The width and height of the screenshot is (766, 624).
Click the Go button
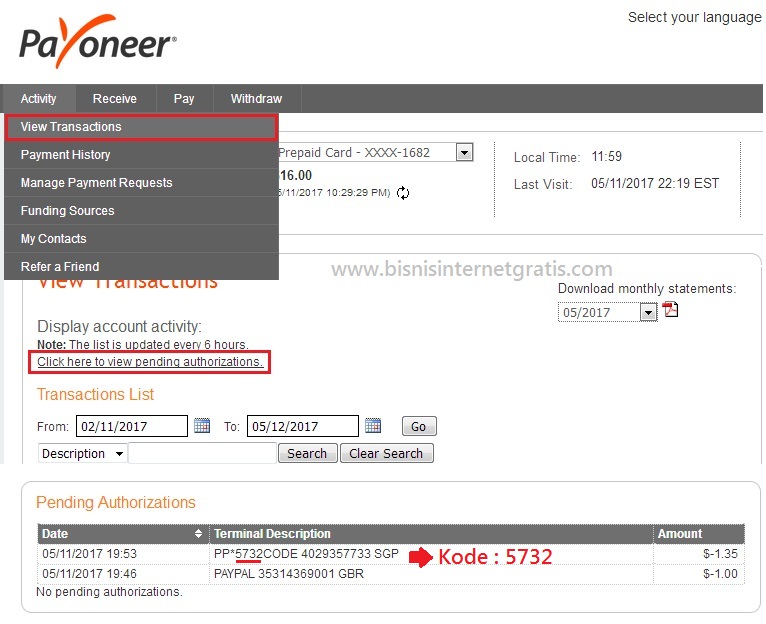(x=419, y=426)
